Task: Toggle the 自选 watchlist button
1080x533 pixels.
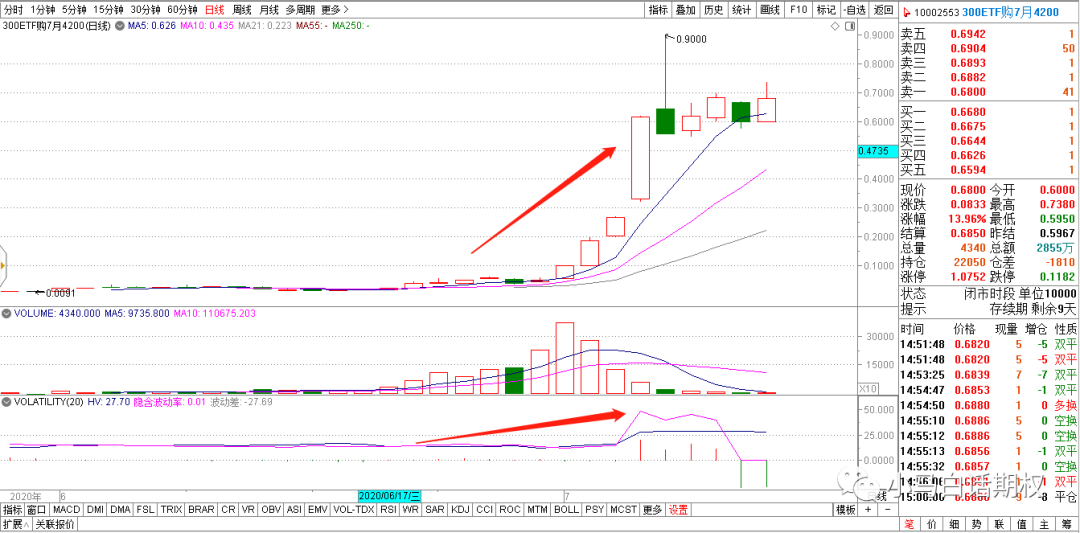Action: point(853,9)
